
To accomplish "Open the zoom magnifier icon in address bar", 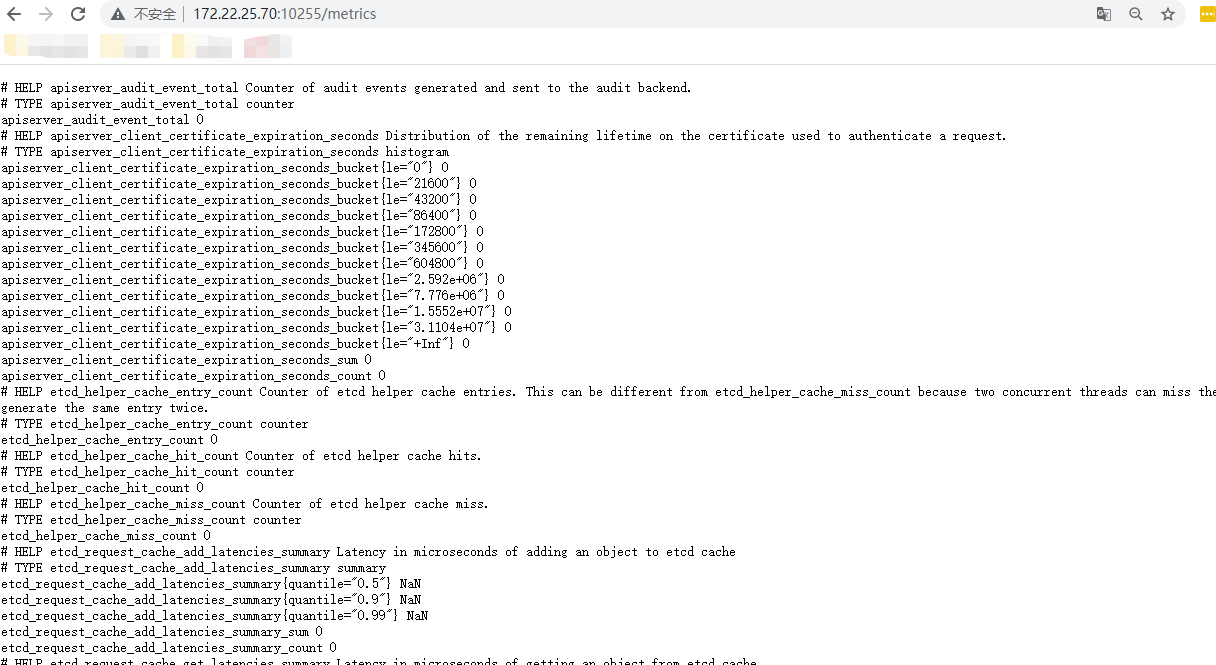I will (x=1136, y=14).
